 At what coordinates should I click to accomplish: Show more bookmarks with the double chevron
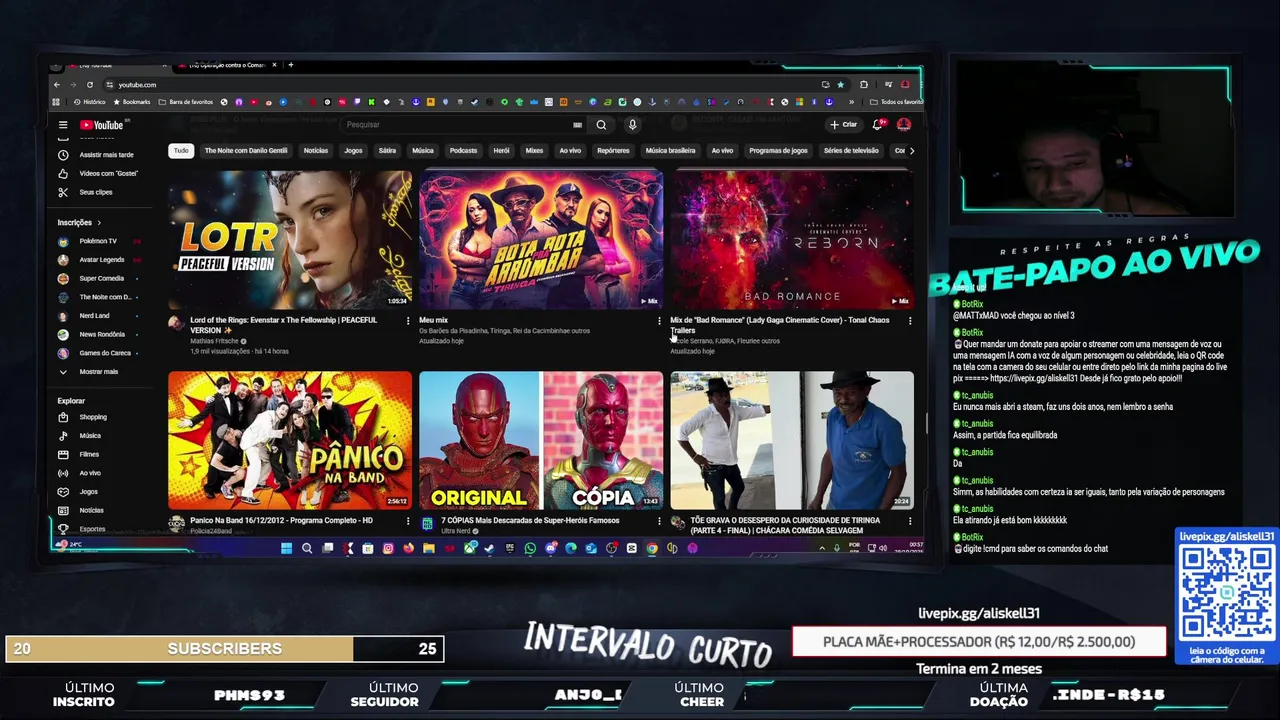[x=852, y=102]
